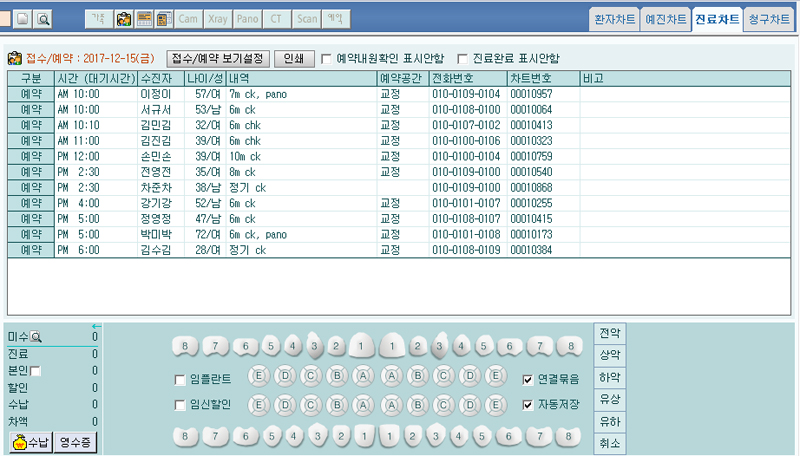Open the Xray imaging tool
Image resolution: width=800 pixels, height=456 pixels.
coord(219,19)
